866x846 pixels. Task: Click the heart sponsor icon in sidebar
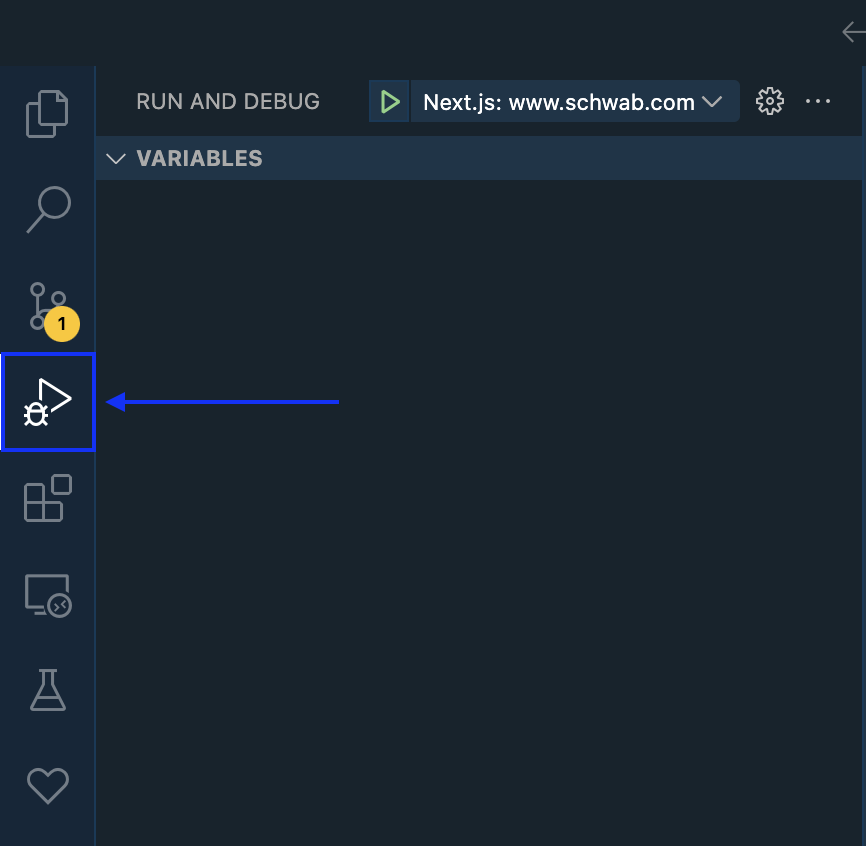click(47, 785)
